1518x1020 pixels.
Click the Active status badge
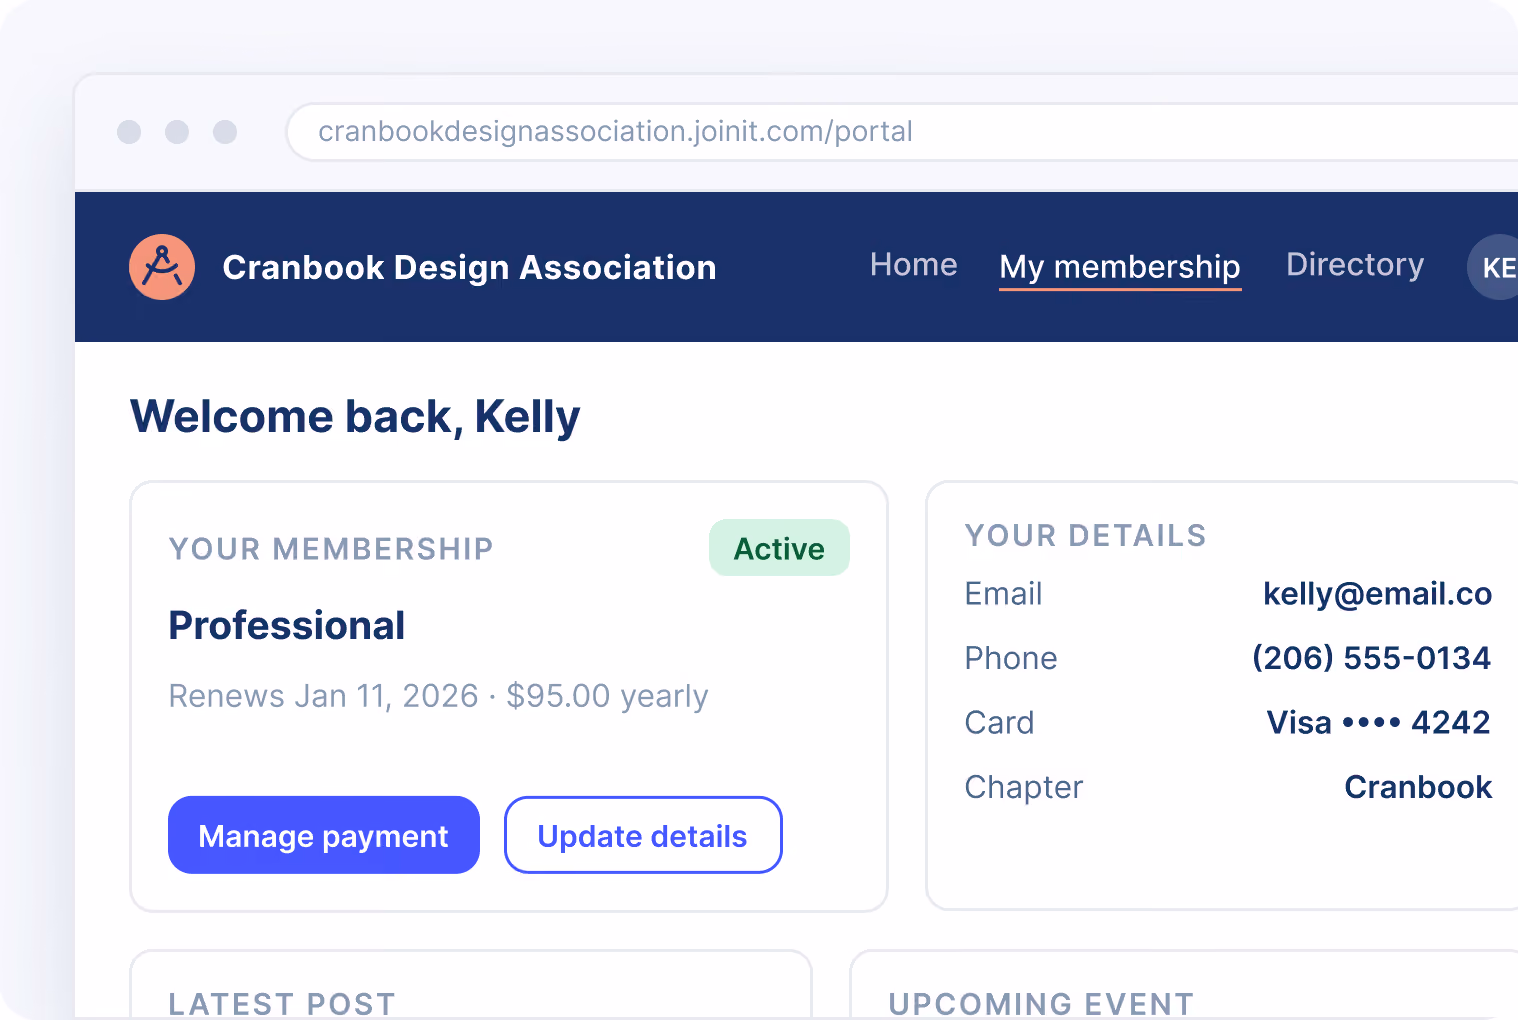(x=779, y=548)
